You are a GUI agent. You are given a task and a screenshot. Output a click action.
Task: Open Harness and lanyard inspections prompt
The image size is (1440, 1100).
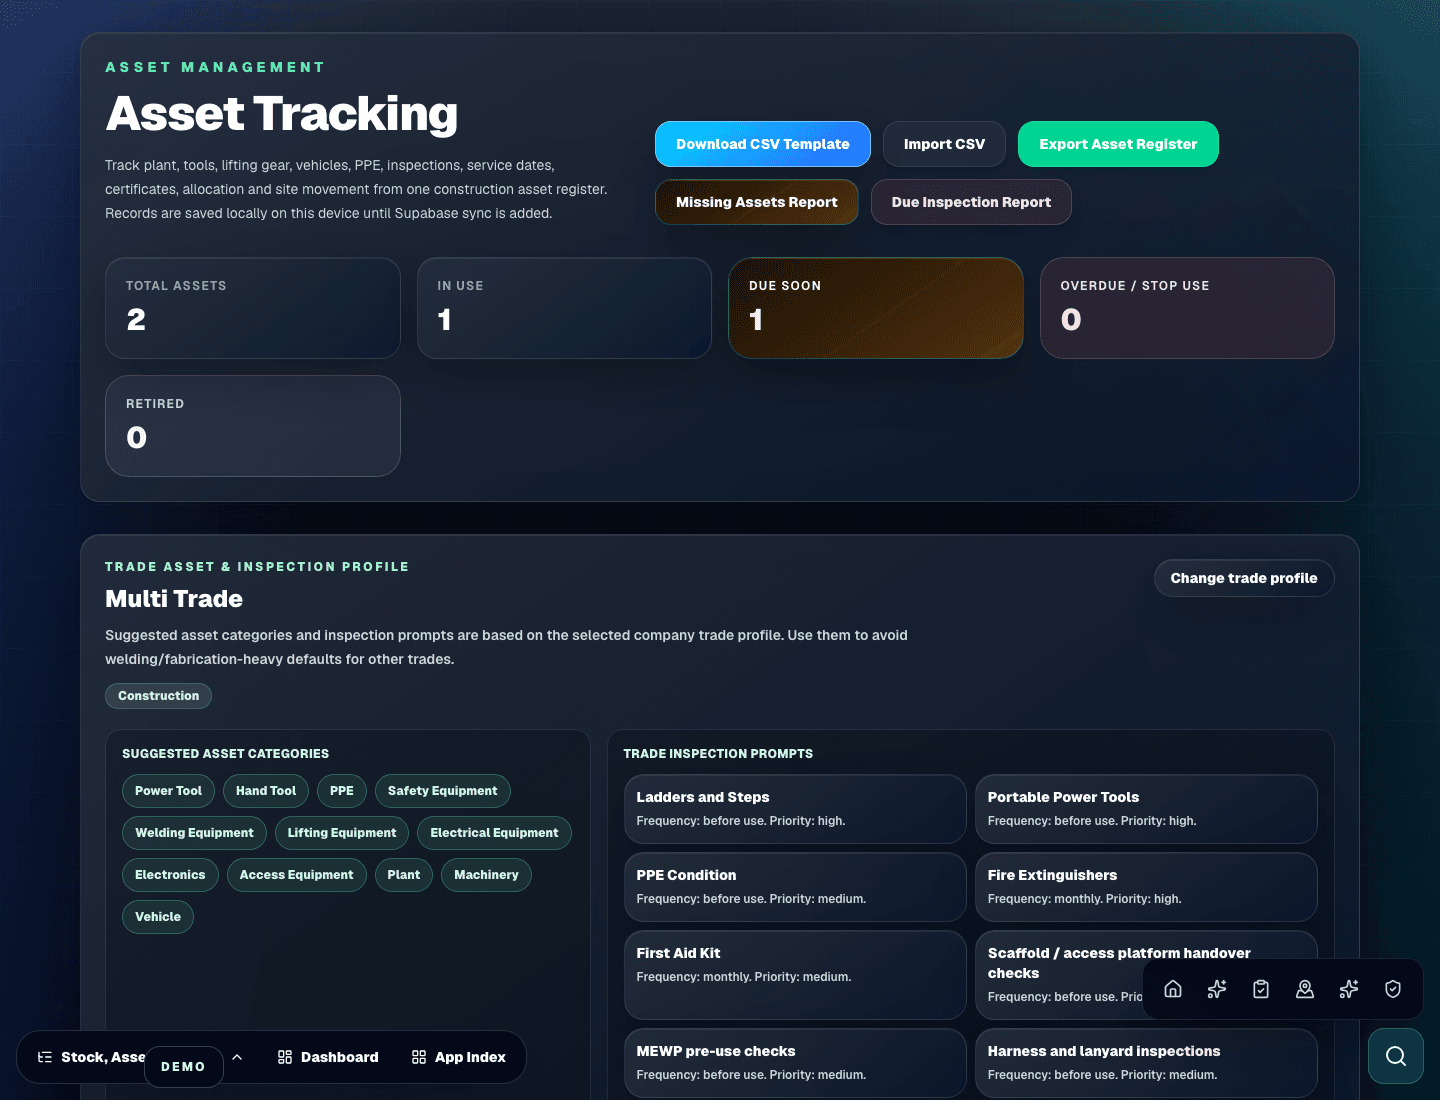click(x=1146, y=1063)
